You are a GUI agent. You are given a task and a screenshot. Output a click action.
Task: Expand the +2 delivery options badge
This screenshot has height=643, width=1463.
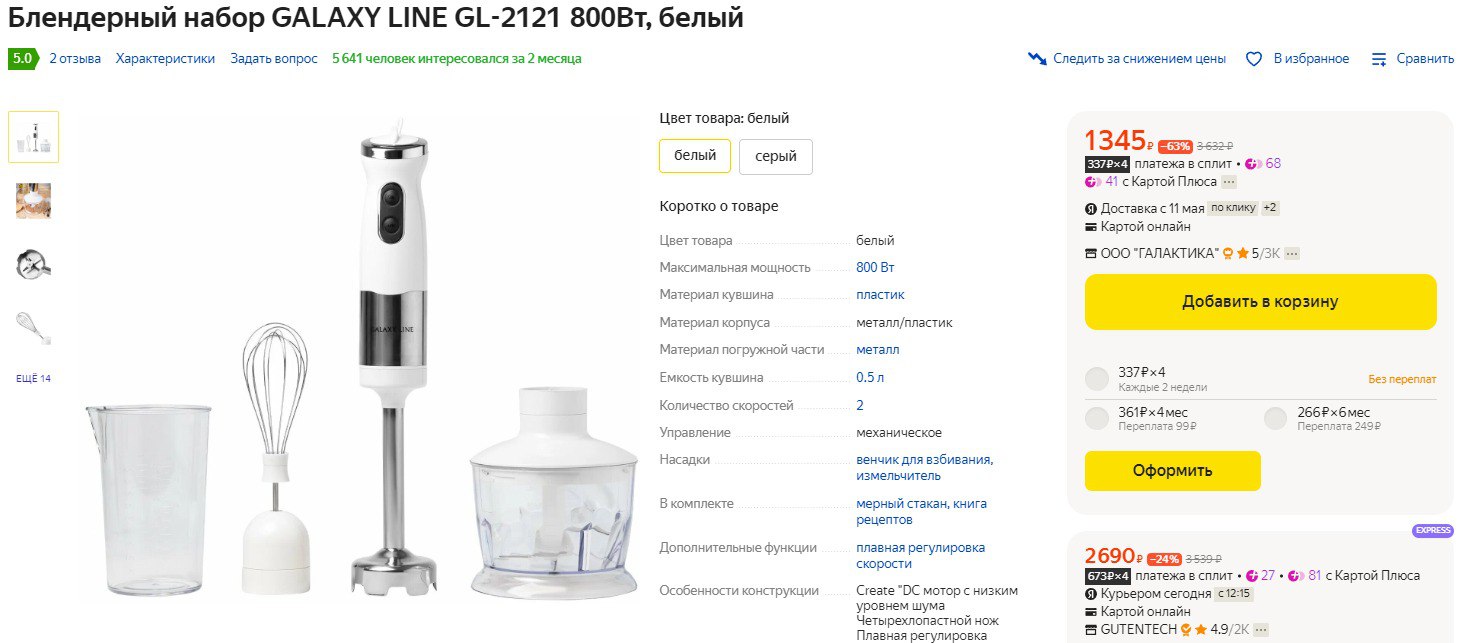[x=1270, y=208]
